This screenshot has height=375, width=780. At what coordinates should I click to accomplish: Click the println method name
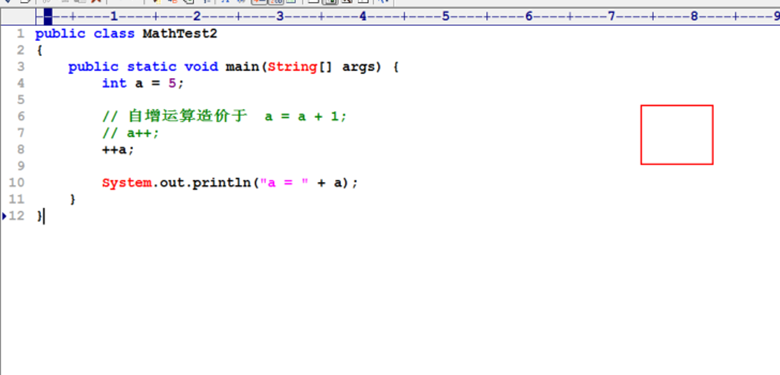[x=222, y=183]
